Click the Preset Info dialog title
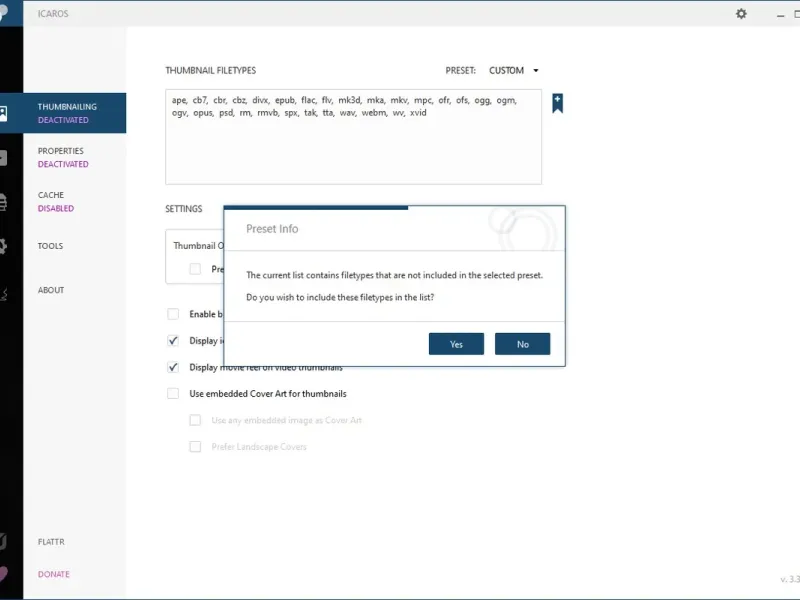Viewport: 800px width, 600px height. click(272, 229)
